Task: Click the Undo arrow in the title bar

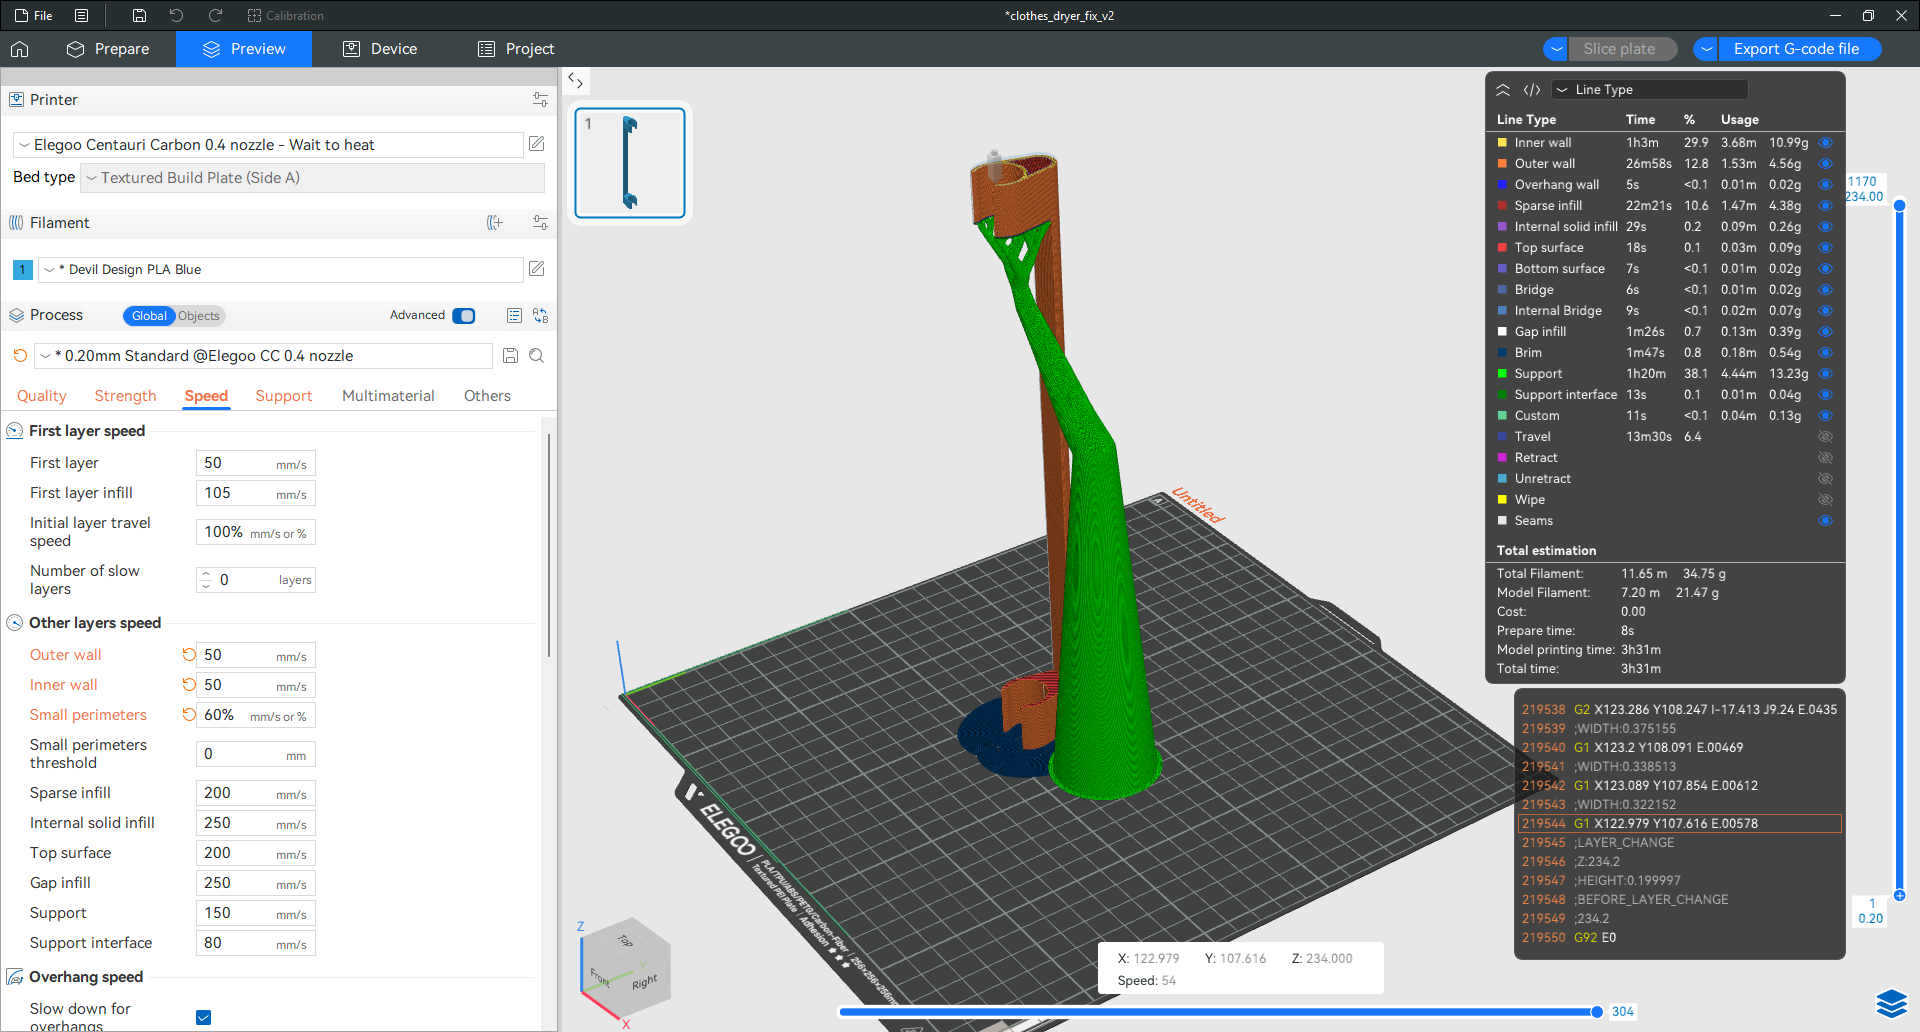Action: point(177,15)
